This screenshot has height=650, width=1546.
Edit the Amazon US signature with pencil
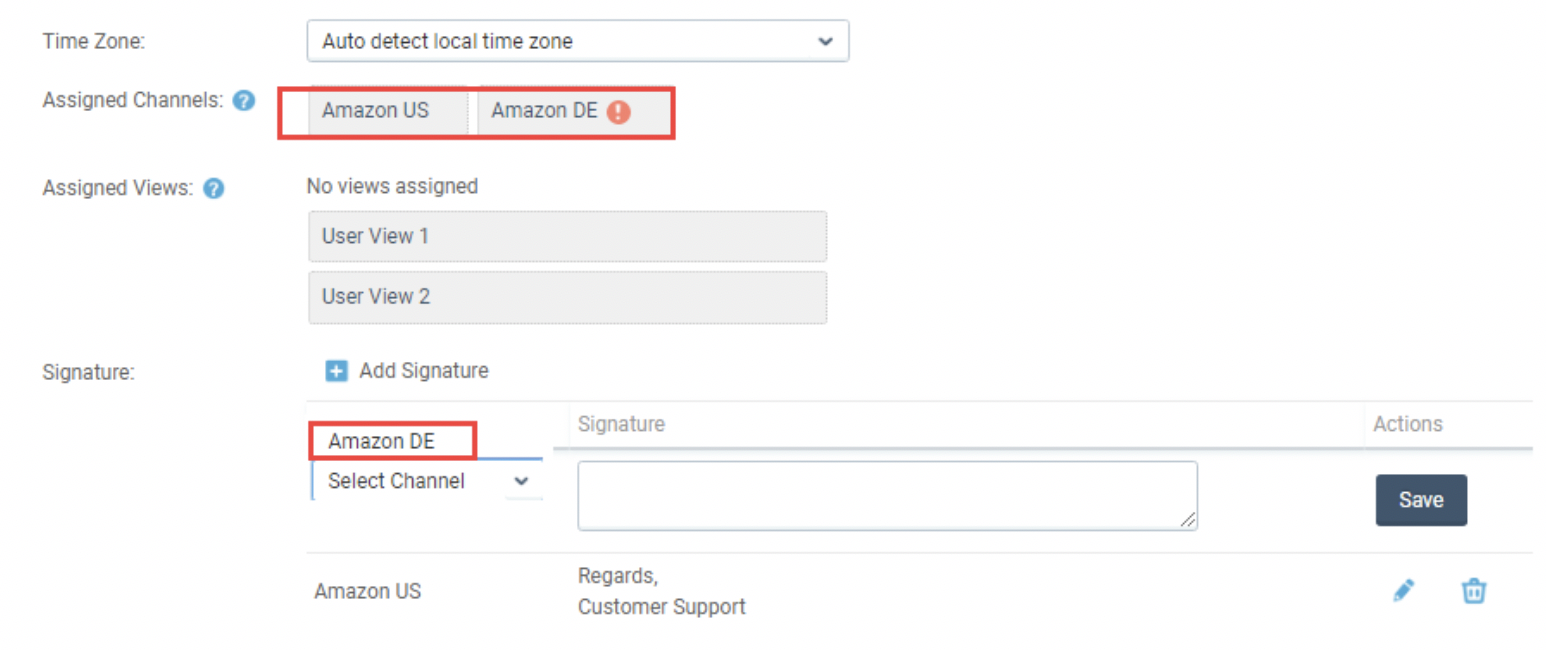coord(1403,591)
